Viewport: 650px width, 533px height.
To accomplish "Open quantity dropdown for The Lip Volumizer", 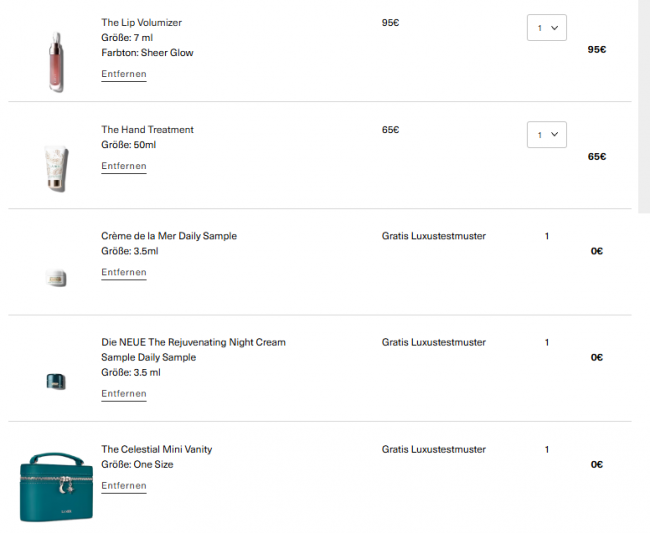I will 546,28.
